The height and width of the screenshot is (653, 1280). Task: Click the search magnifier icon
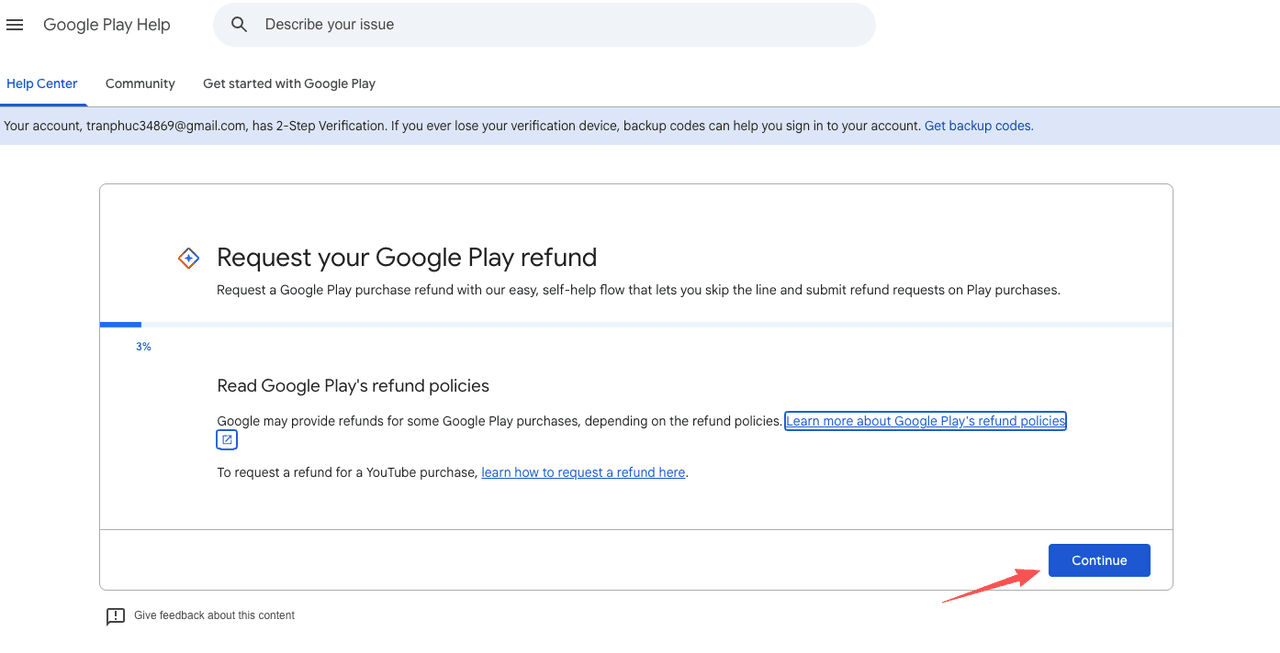point(238,24)
